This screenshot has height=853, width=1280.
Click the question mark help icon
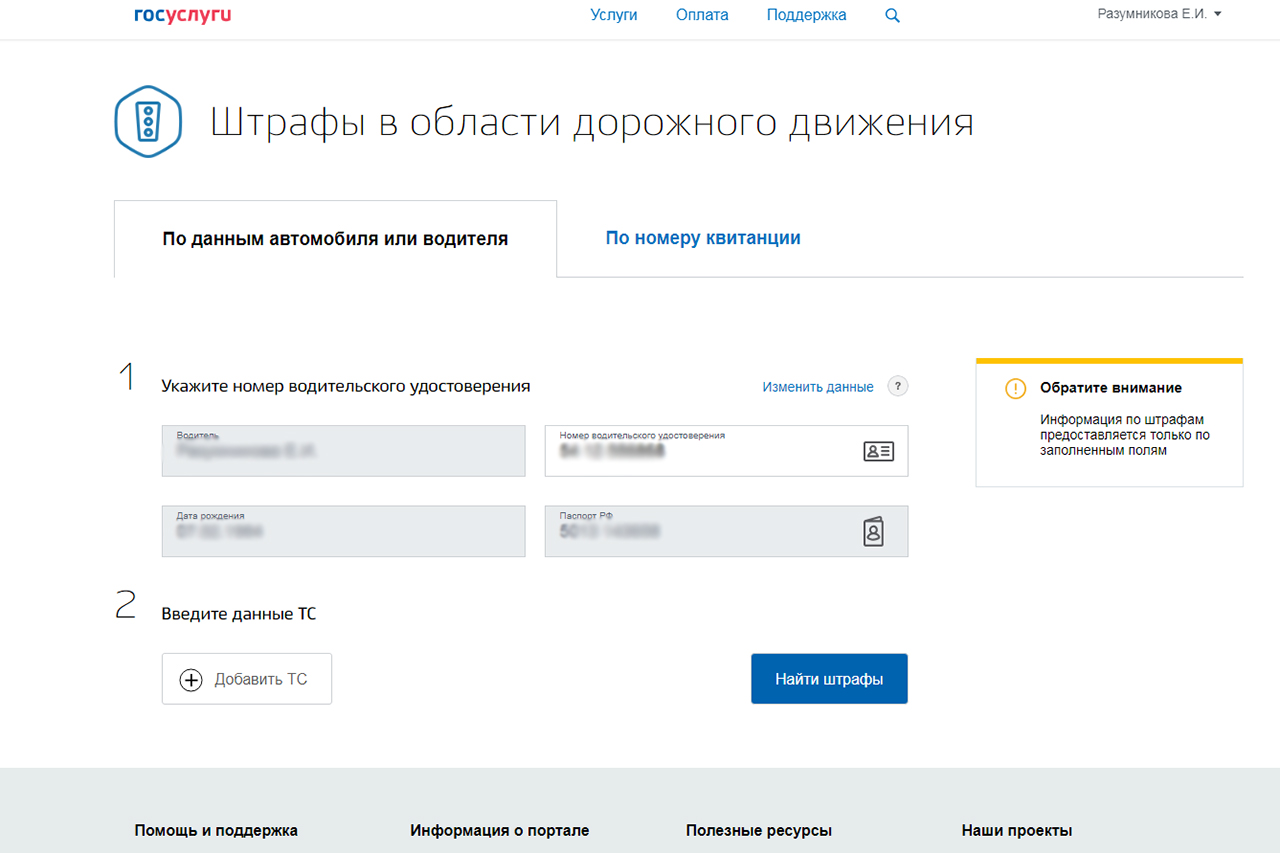(x=898, y=387)
